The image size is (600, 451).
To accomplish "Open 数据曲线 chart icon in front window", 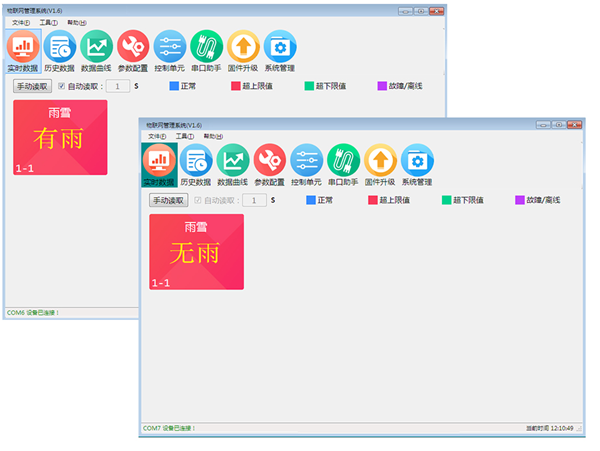I will [233, 162].
